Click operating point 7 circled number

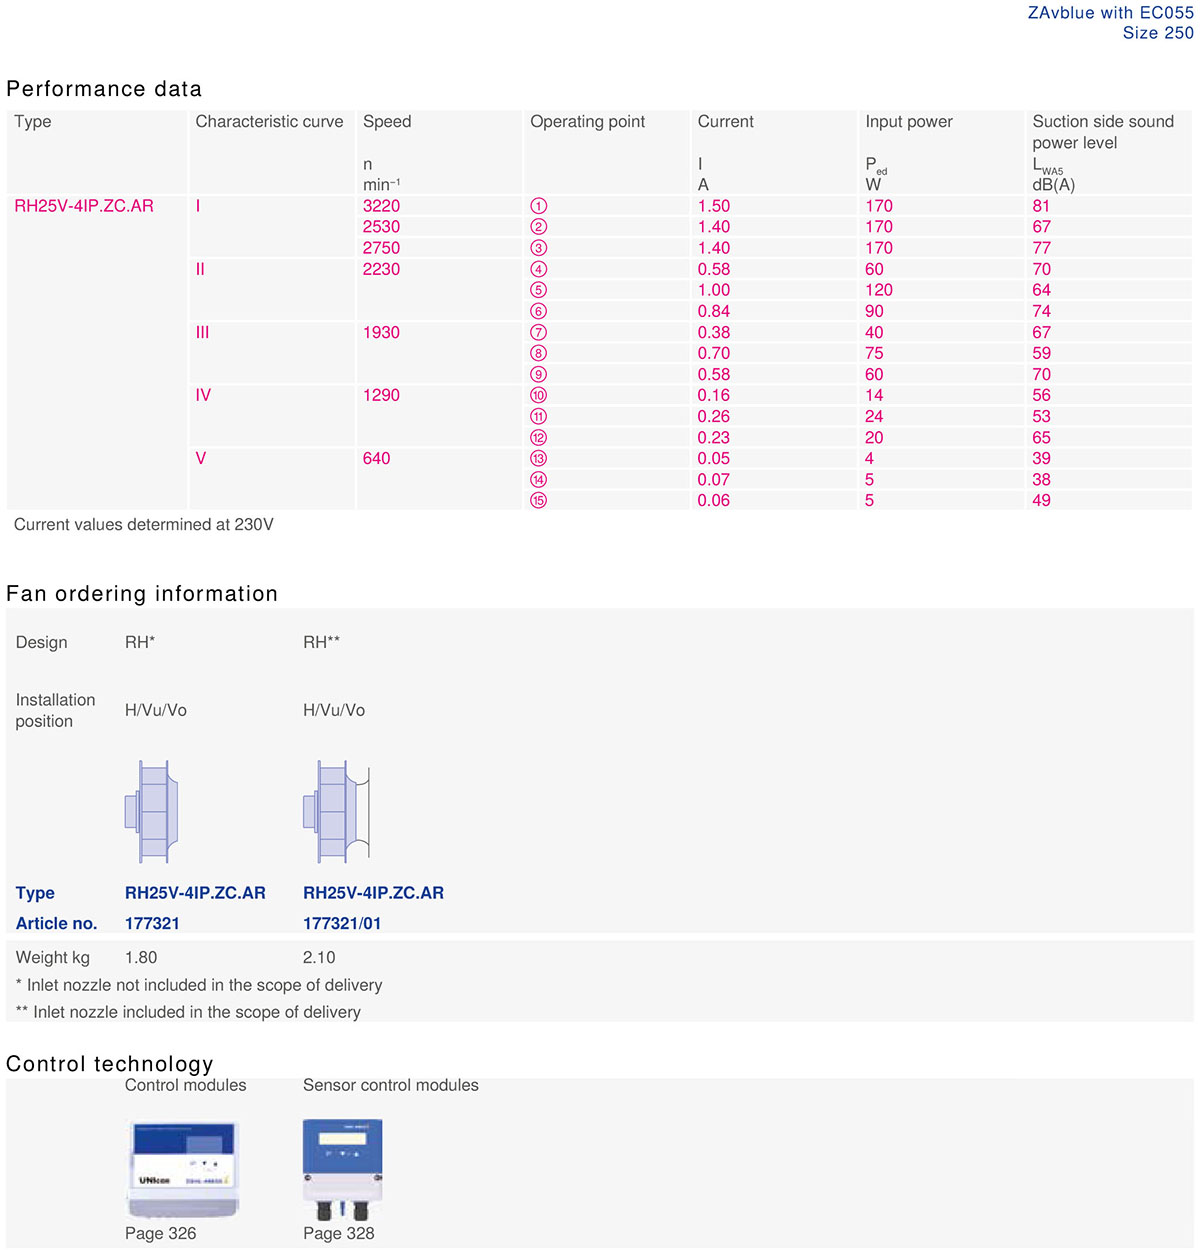(539, 332)
